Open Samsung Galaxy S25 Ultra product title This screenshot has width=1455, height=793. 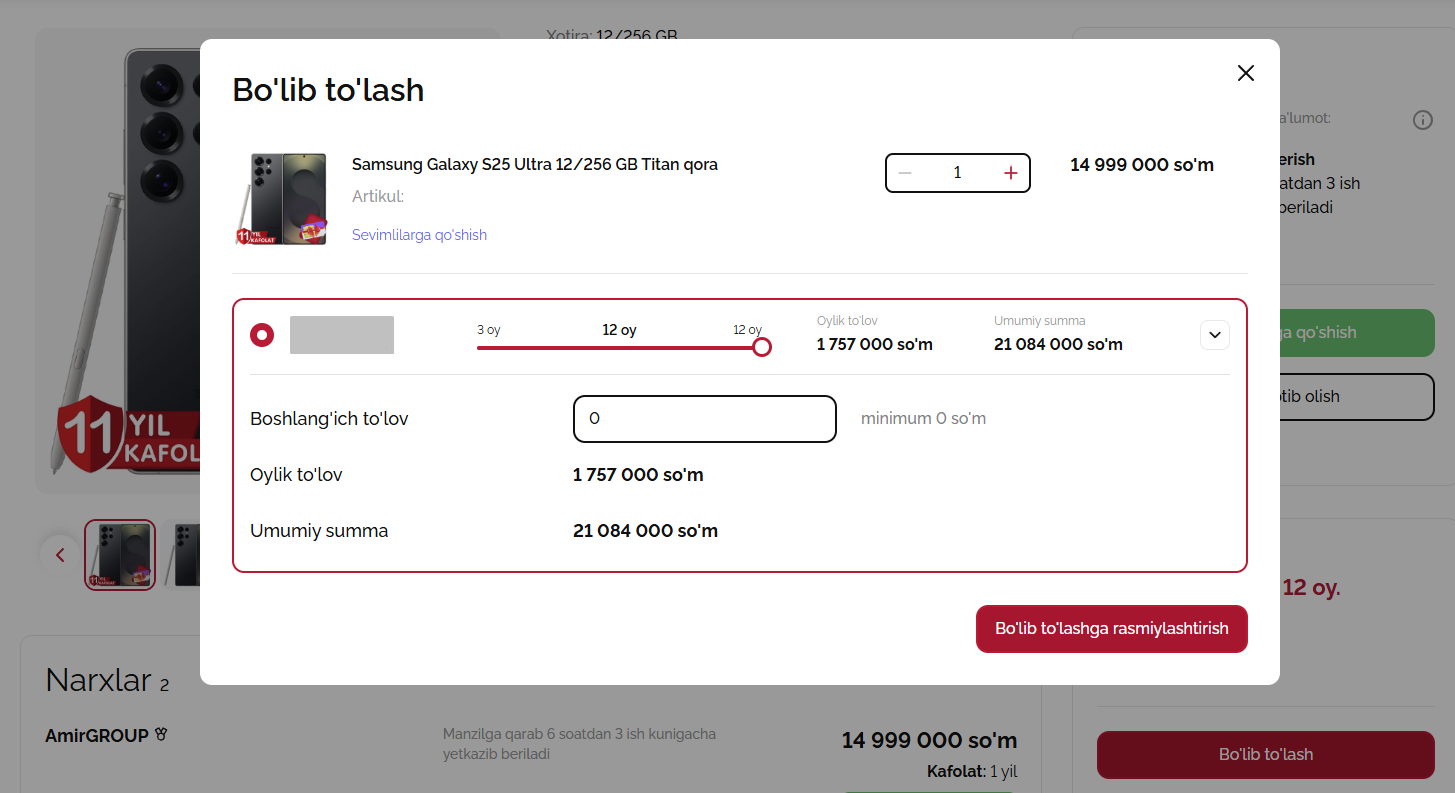[x=534, y=164]
